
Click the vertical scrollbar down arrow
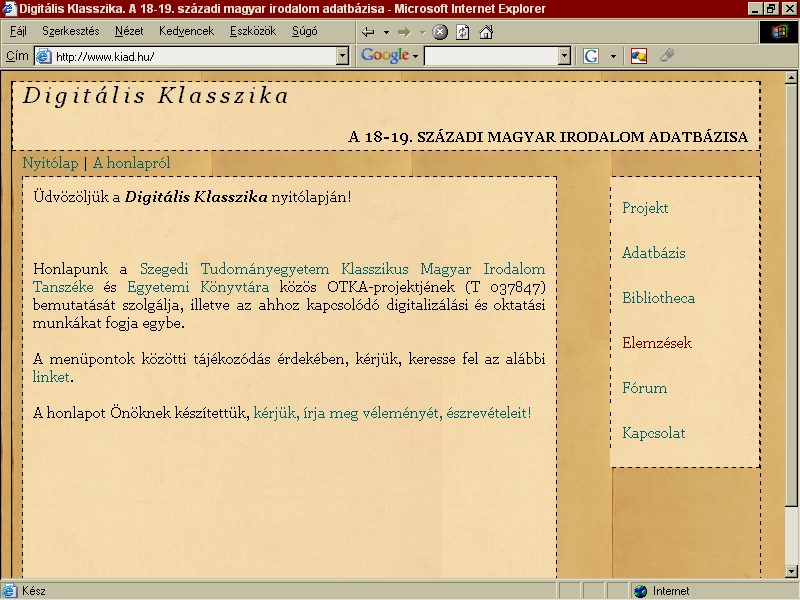coord(791,571)
